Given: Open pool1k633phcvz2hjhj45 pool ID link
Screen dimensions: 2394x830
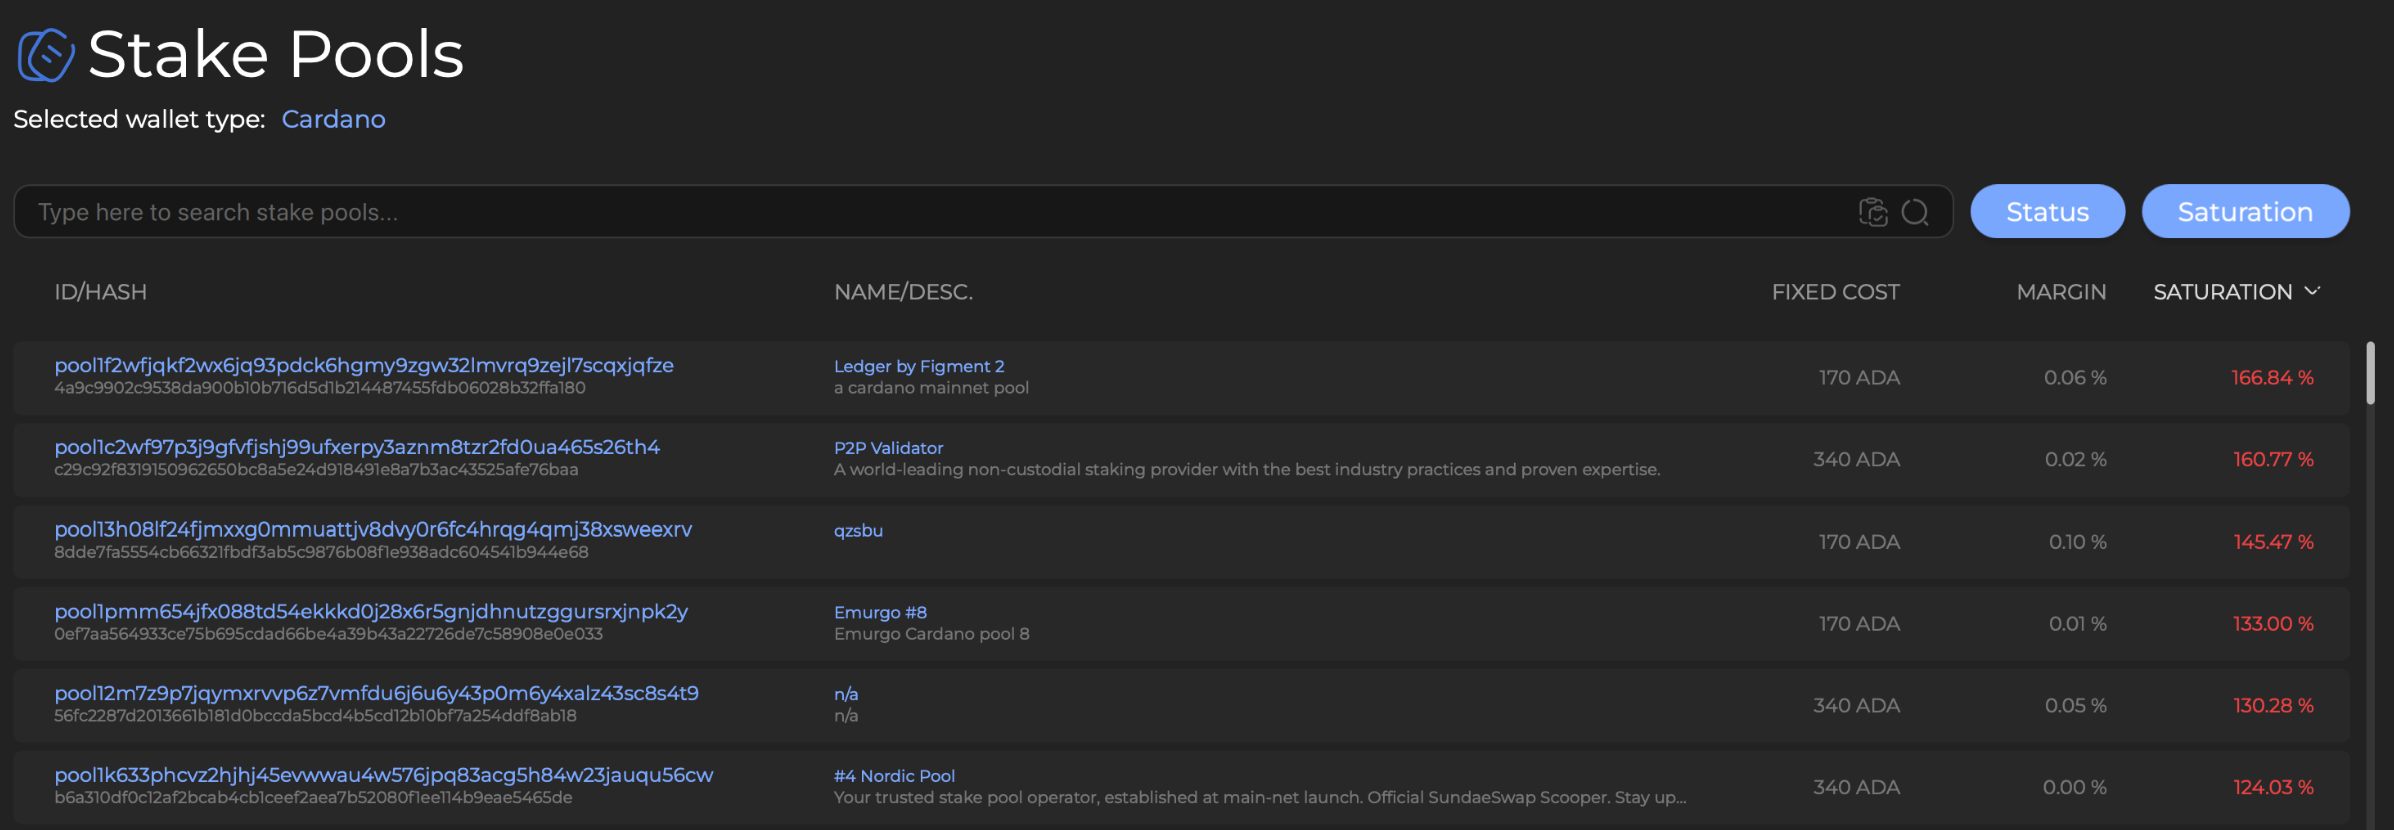Looking at the screenshot, I should coord(384,775).
